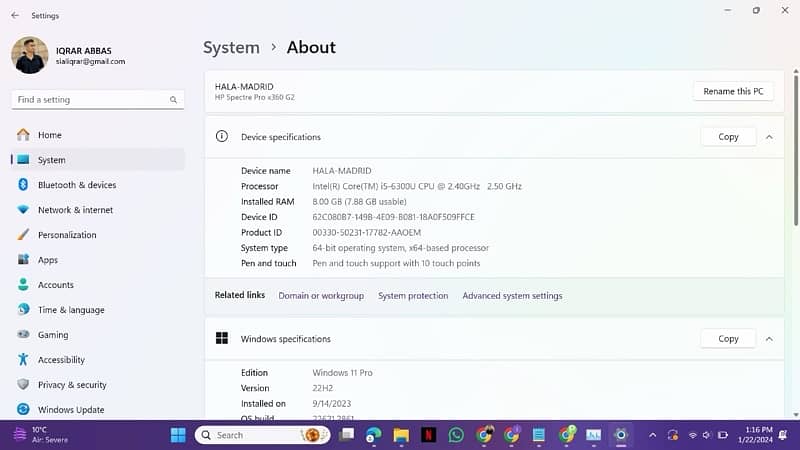800x450 pixels.
Task: Launch Netflix from the taskbar
Action: (428, 435)
